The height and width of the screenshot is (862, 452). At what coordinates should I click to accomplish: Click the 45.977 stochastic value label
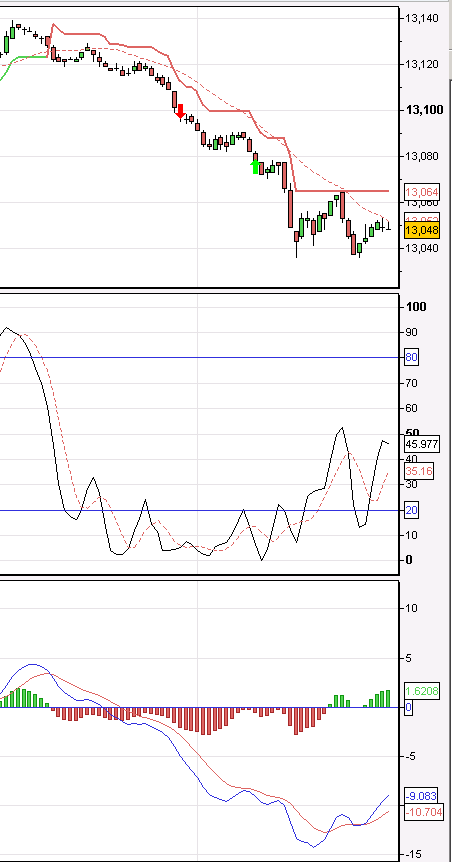(422, 444)
